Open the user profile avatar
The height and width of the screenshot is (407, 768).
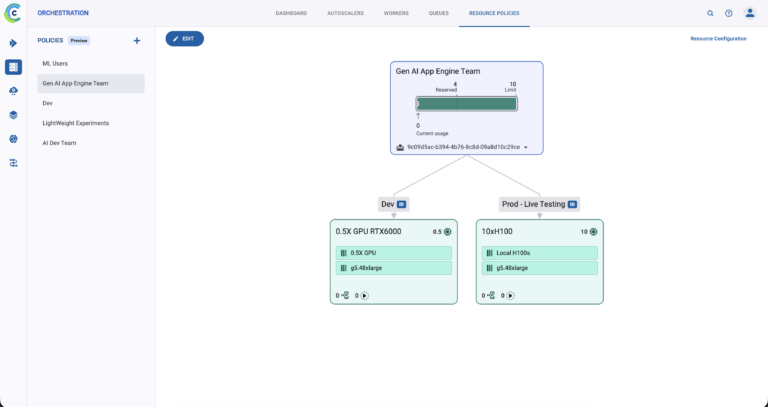(750, 13)
